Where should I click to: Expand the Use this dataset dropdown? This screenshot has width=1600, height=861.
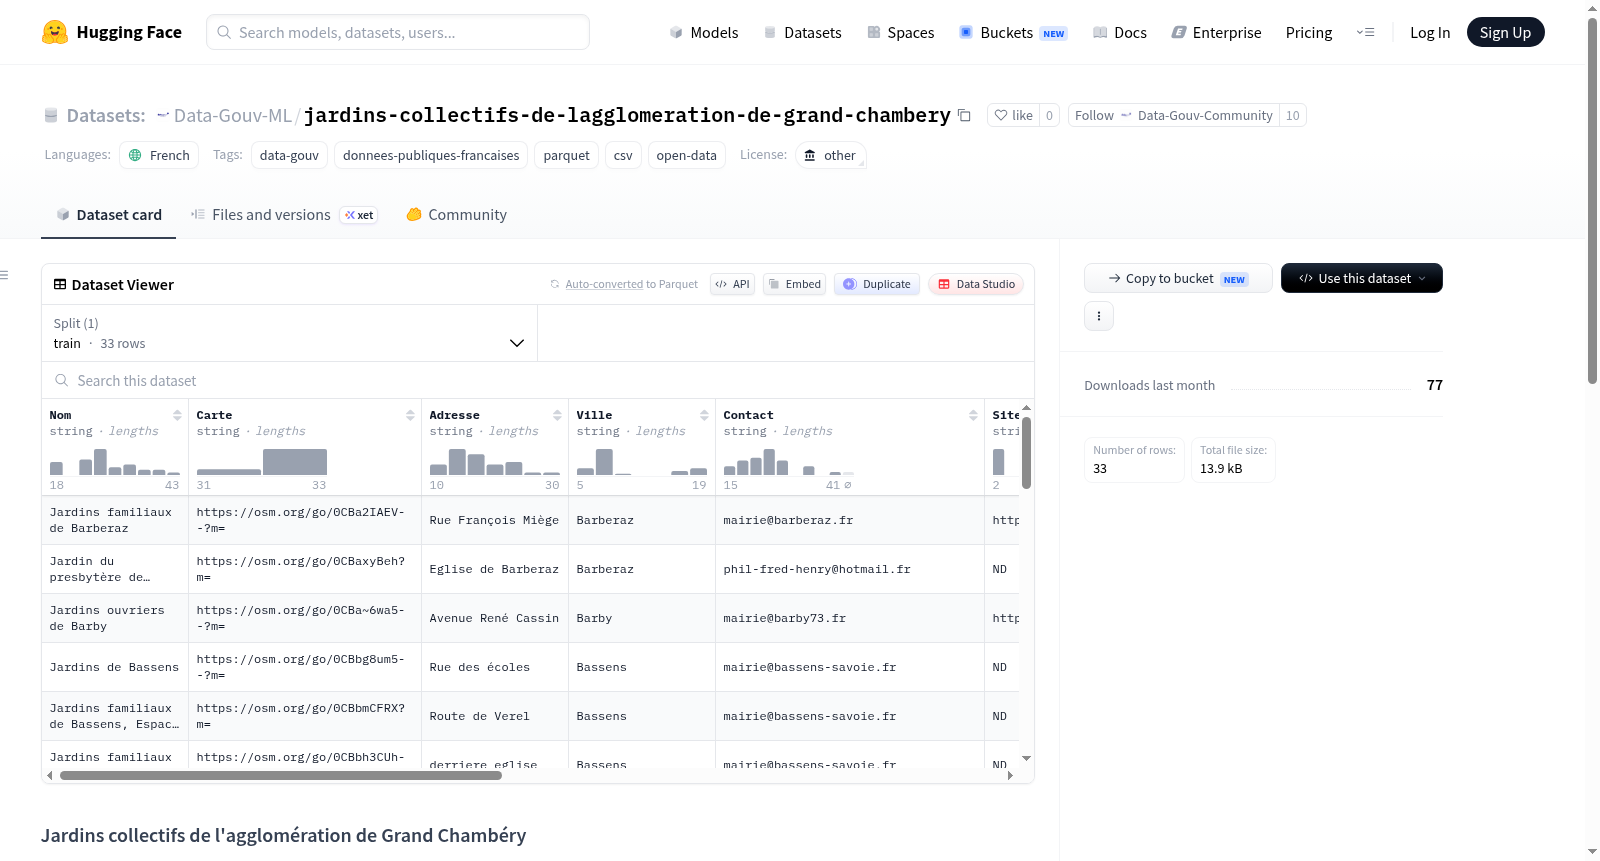tap(1361, 278)
